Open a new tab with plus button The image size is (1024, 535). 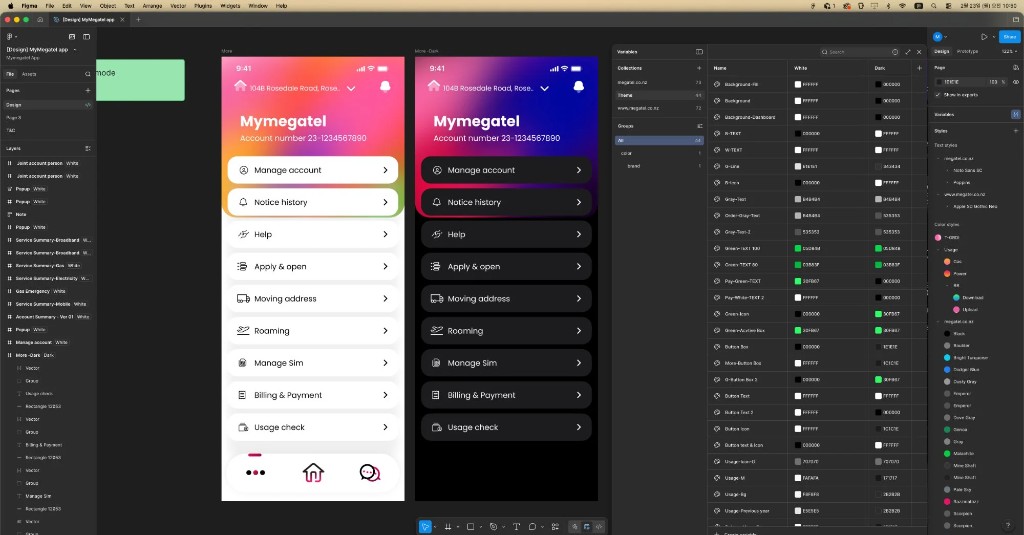138,20
